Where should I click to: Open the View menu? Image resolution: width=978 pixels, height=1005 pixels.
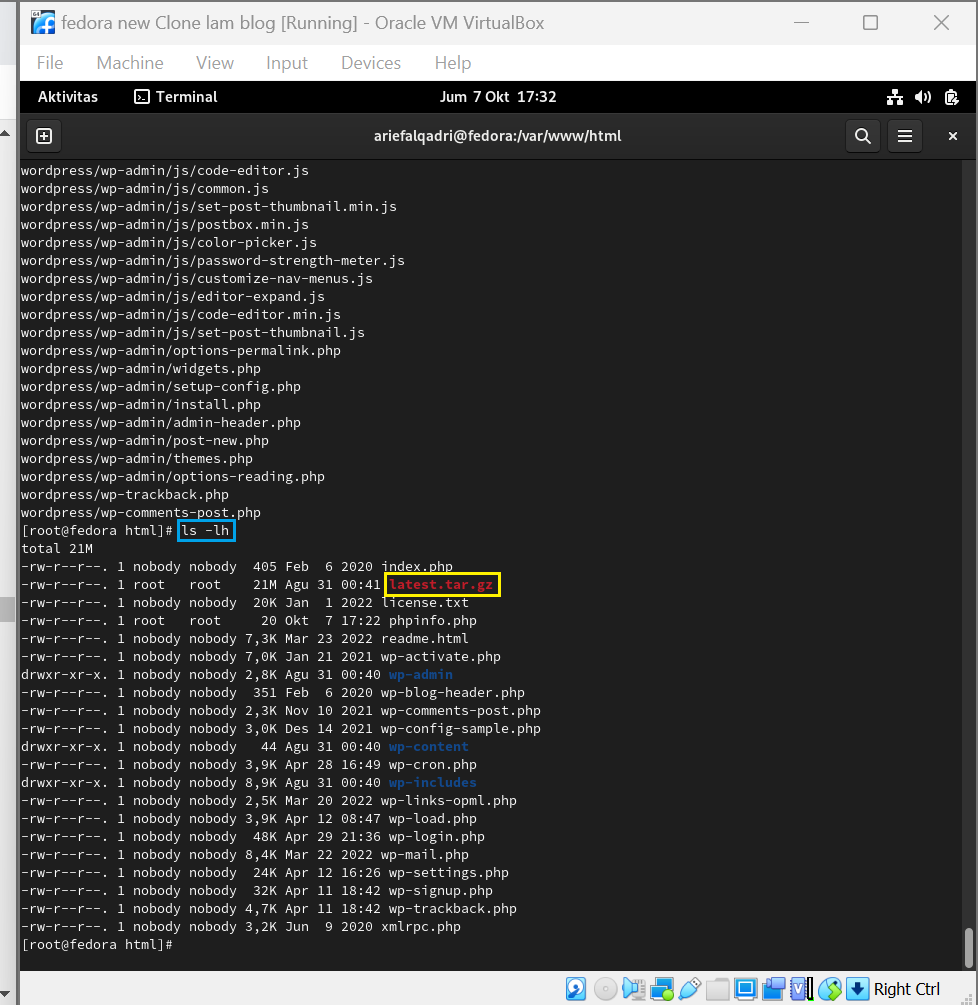click(215, 63)
